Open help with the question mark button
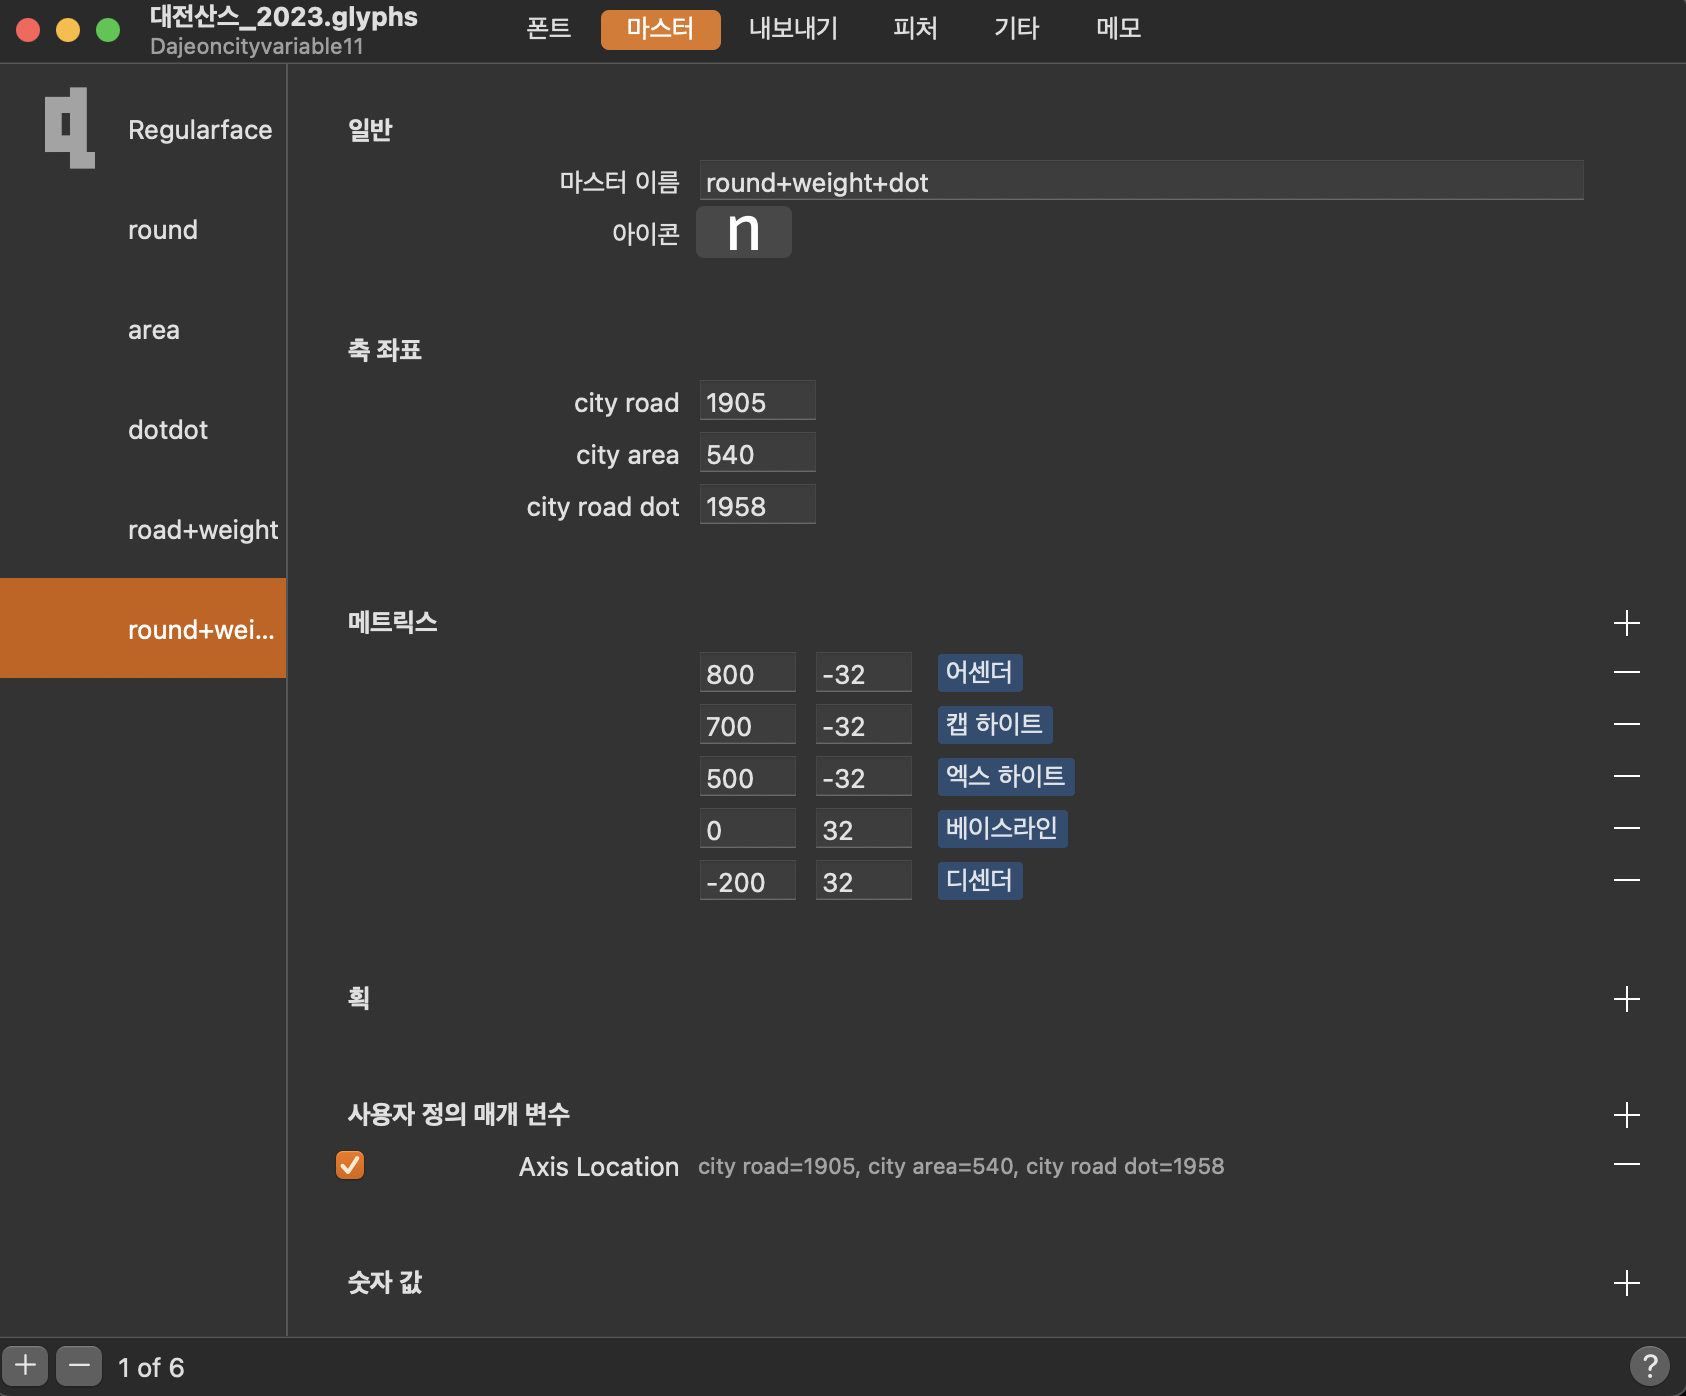The height and width of the screenshot is (1396, 1686). [1649, 1365]
